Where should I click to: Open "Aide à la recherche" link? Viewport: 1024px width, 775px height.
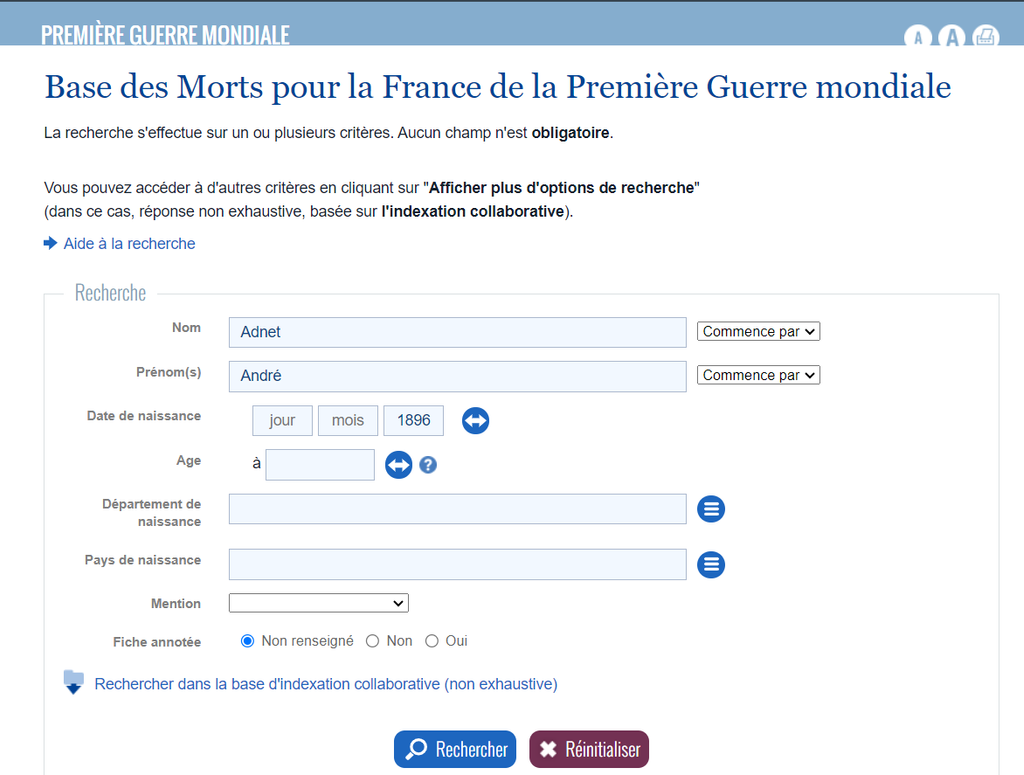(x=129, y=243)
